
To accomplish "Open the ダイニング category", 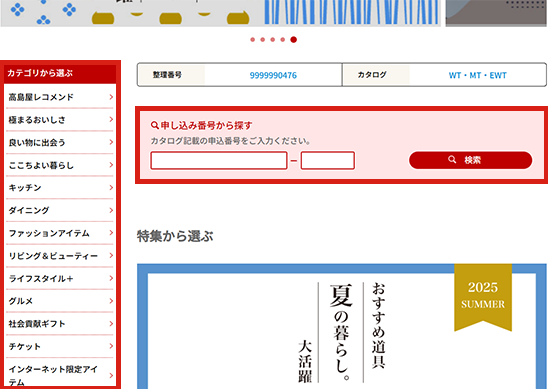I will point(60,210).
